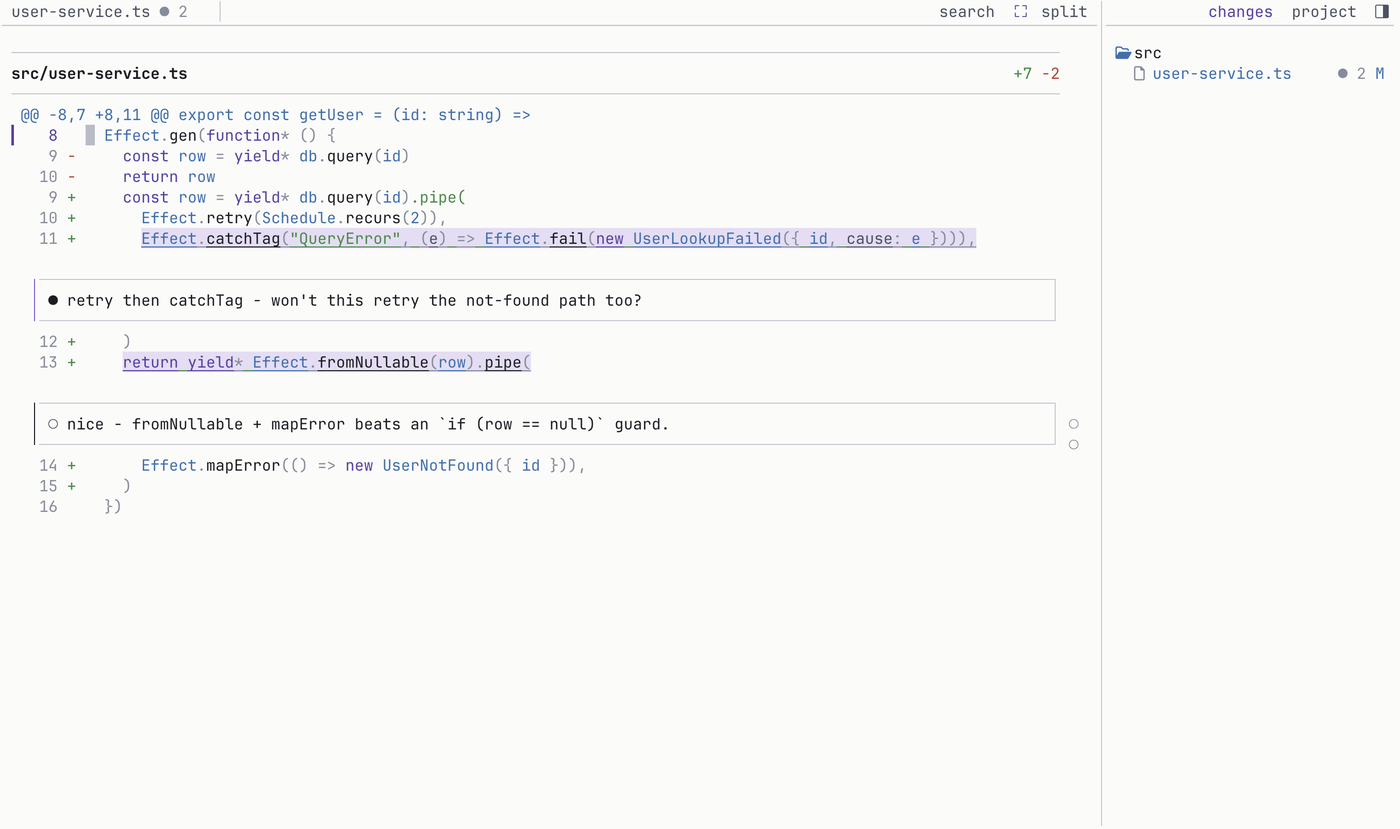Screen dimensions: 1400x829
Task: Open the search function
Action: pyautogui.click(x=967, y=12)
